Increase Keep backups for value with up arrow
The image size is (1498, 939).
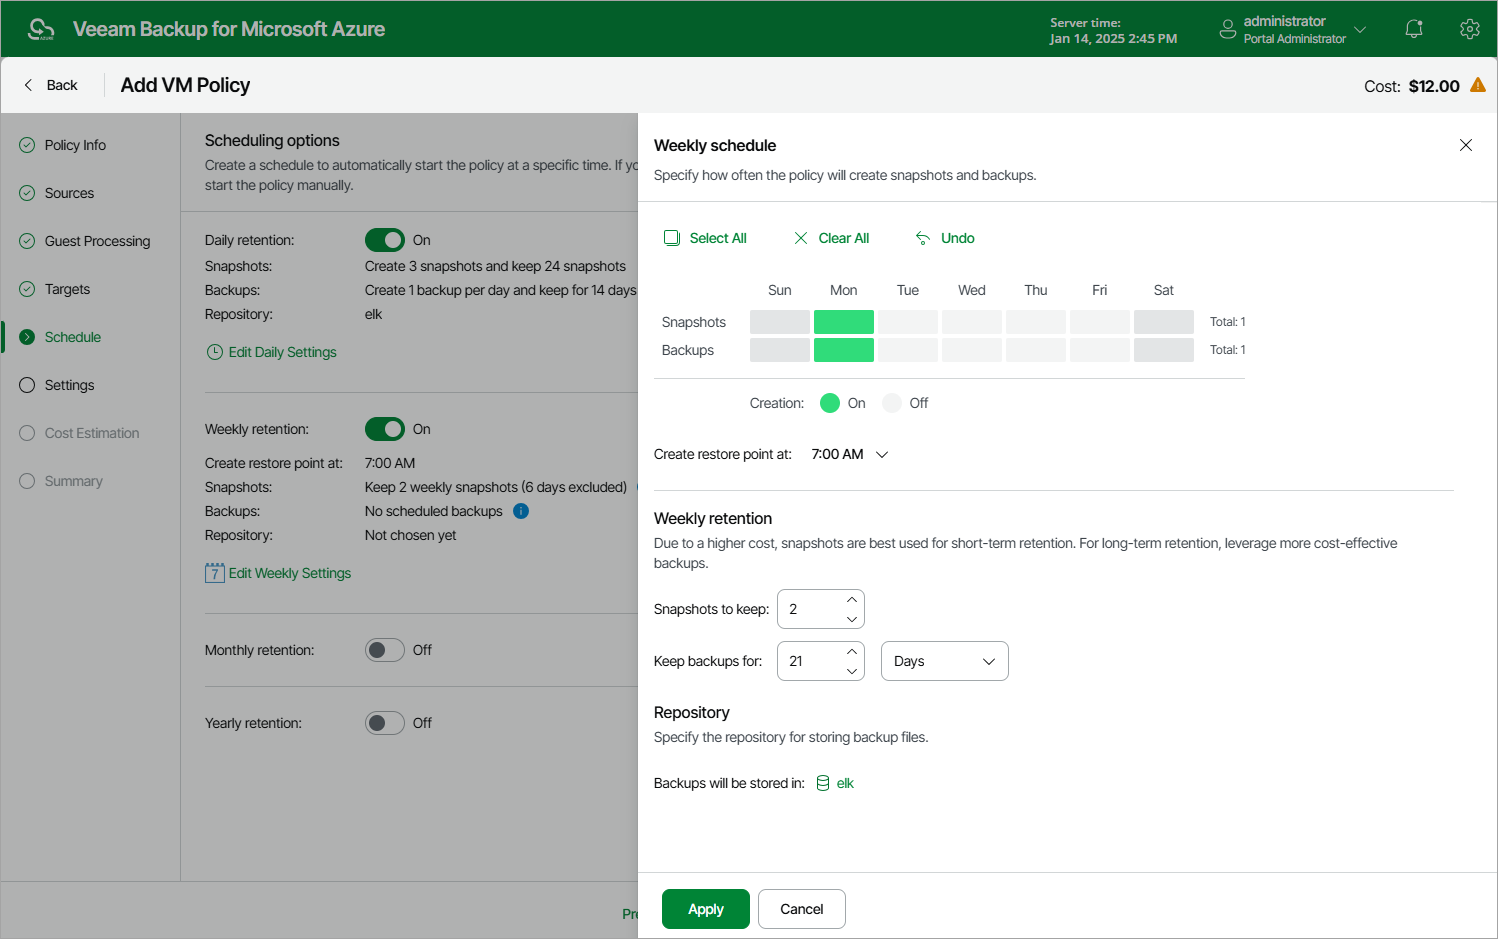click(852, 651)
